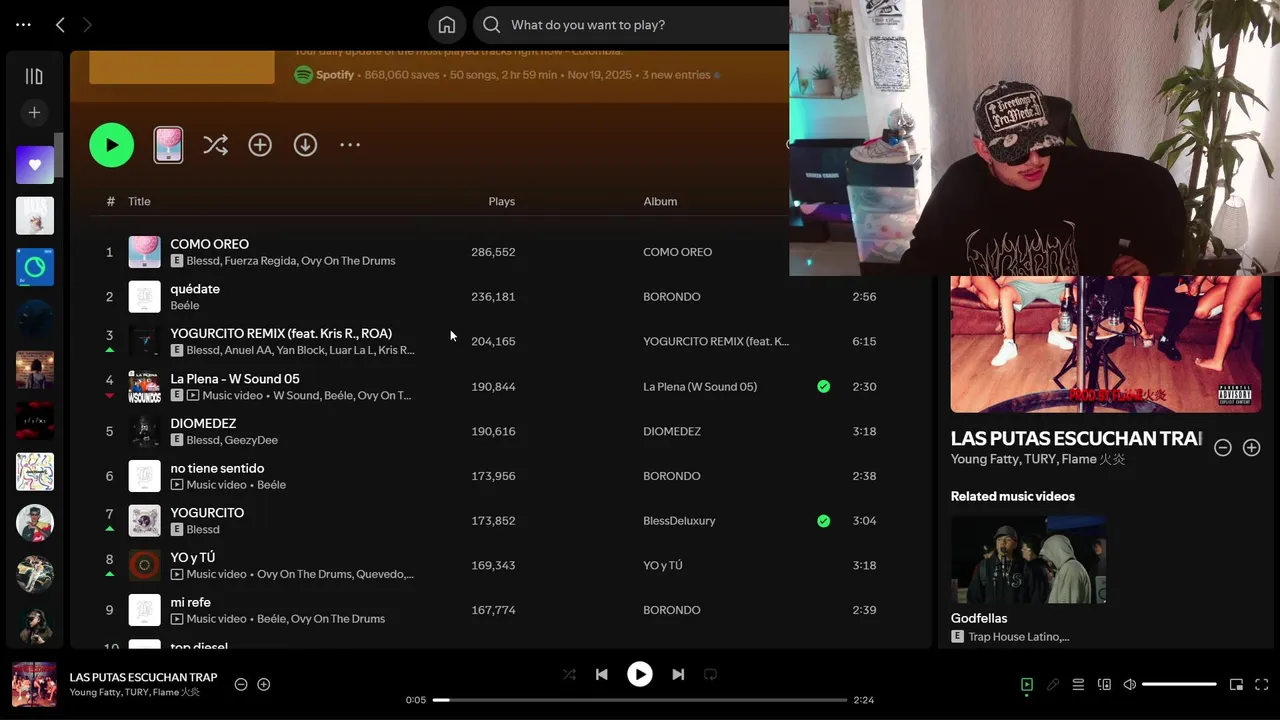Sort tracks by Plays column header
This screenshot has height=720, width=1280.
point(501,201)
